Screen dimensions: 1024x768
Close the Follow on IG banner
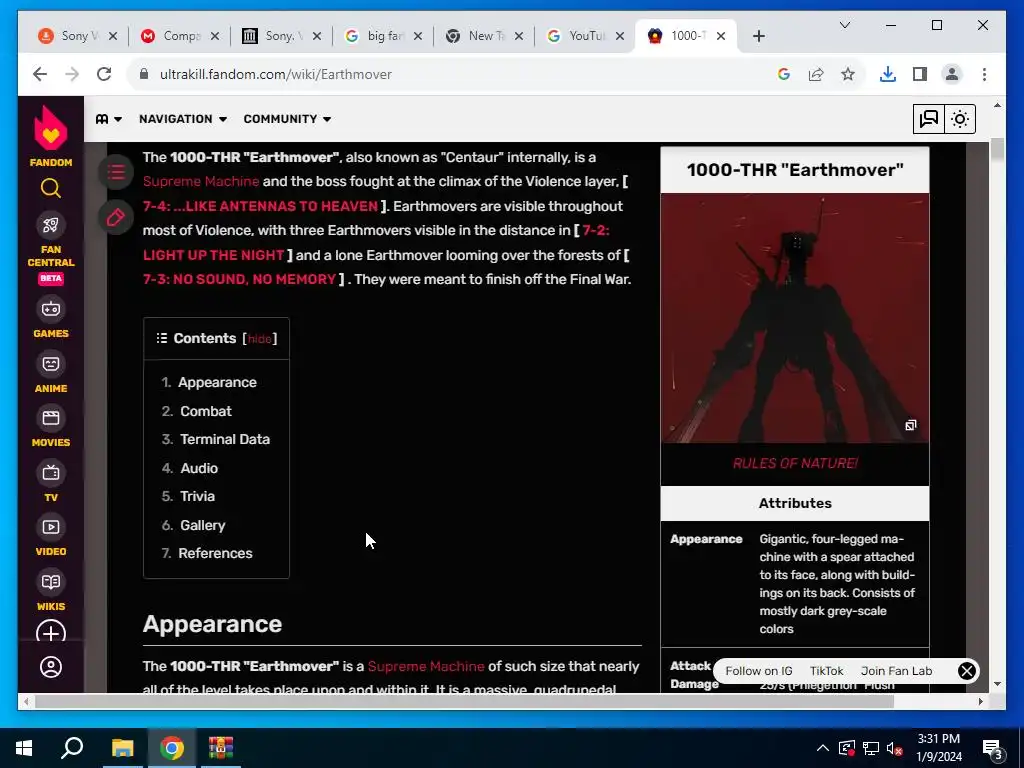(x=967, y=671)
